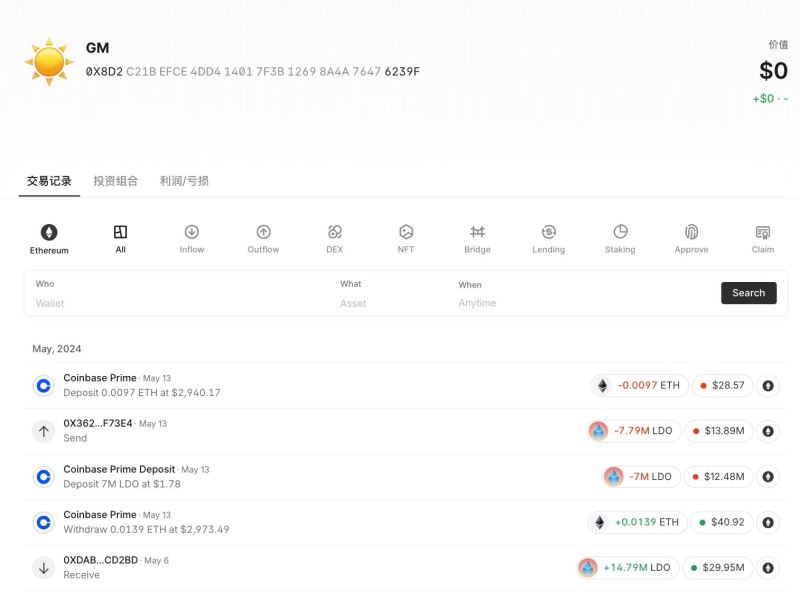Filter by Approve transactions
Screen dimensions: 800x601
pyautogui.click(x=691, y=232)
